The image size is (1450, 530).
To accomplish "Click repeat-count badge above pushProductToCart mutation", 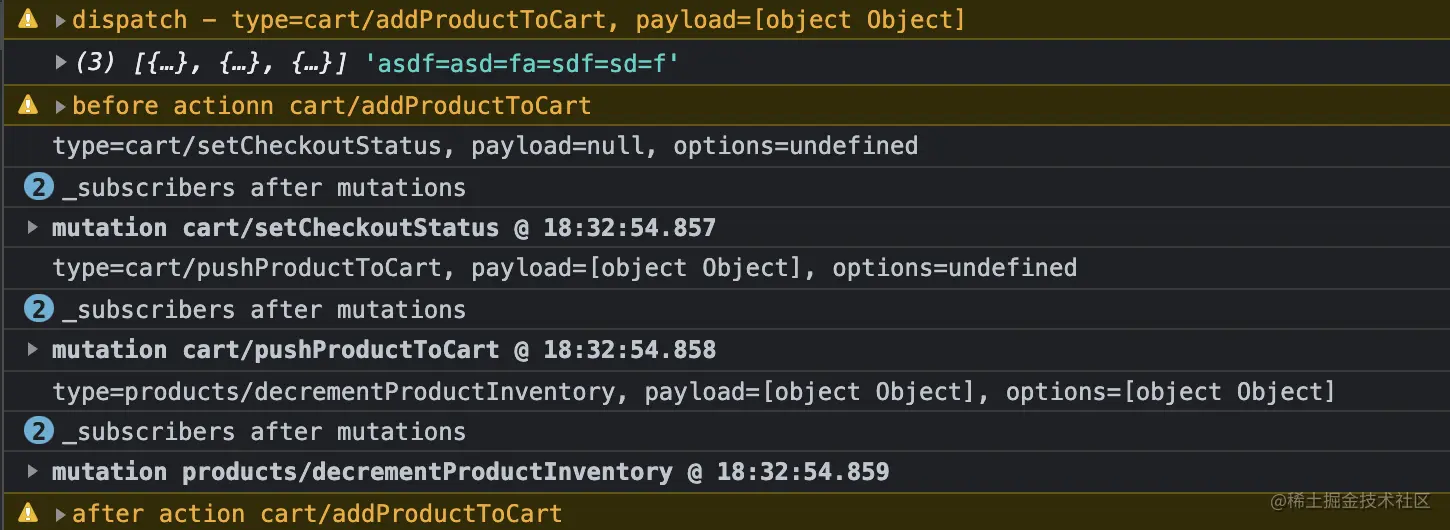I will (38, 309).
